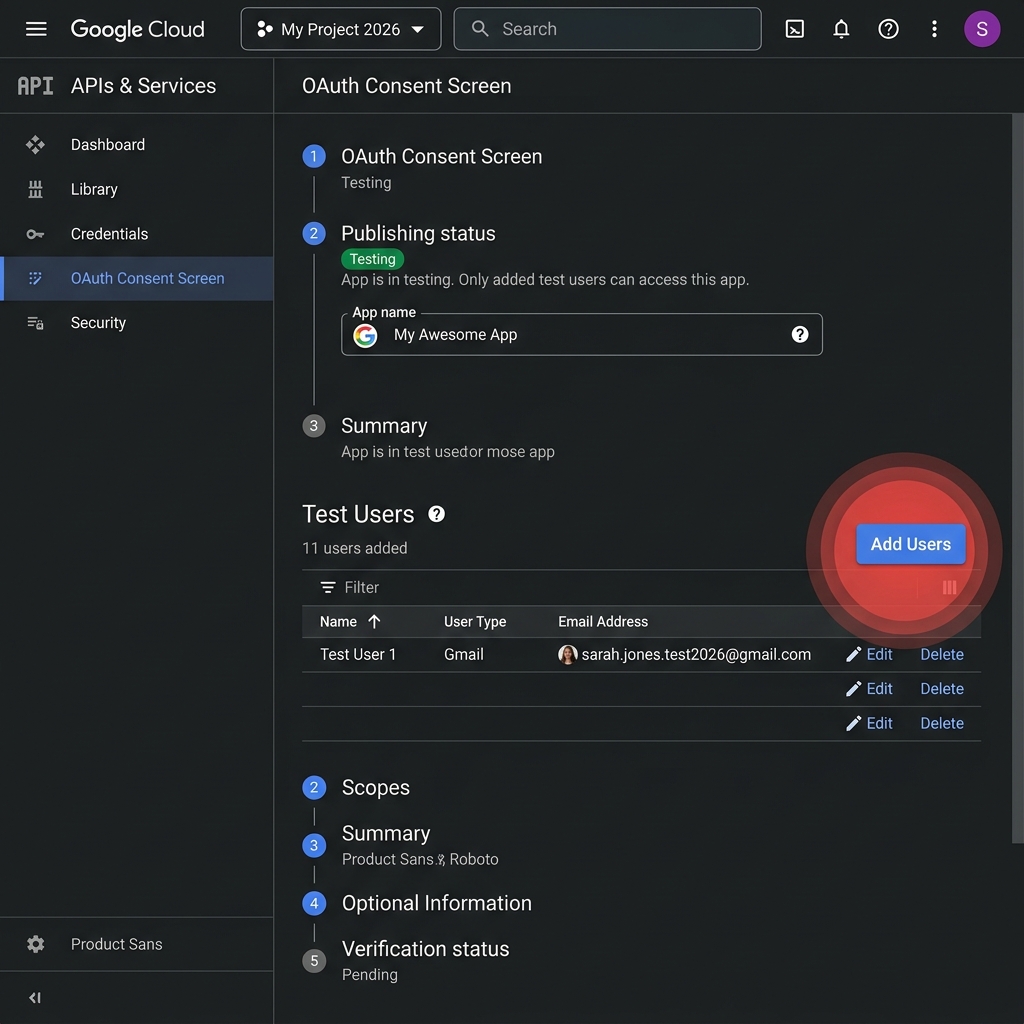The height and width of the screenshot is (1024, 1024).
Task: Collapse the left sidebar panel
Action: click(x=35, y=997)
